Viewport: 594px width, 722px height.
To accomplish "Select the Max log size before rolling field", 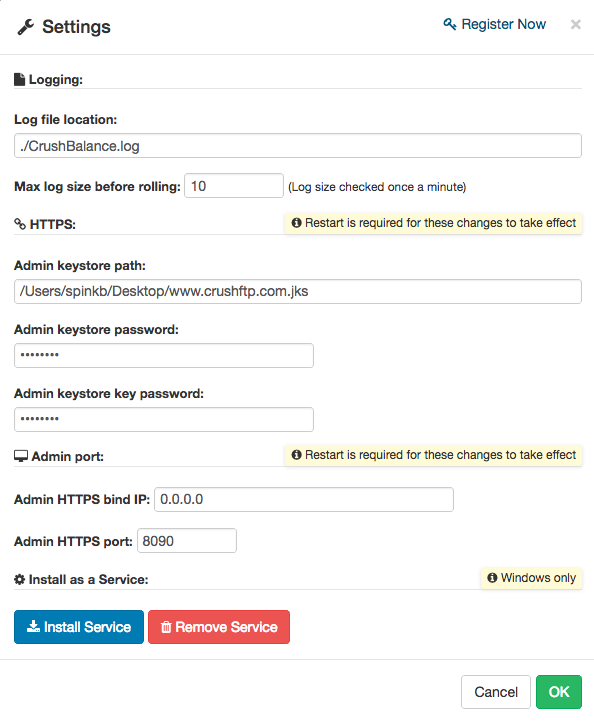I will point(234,186).
